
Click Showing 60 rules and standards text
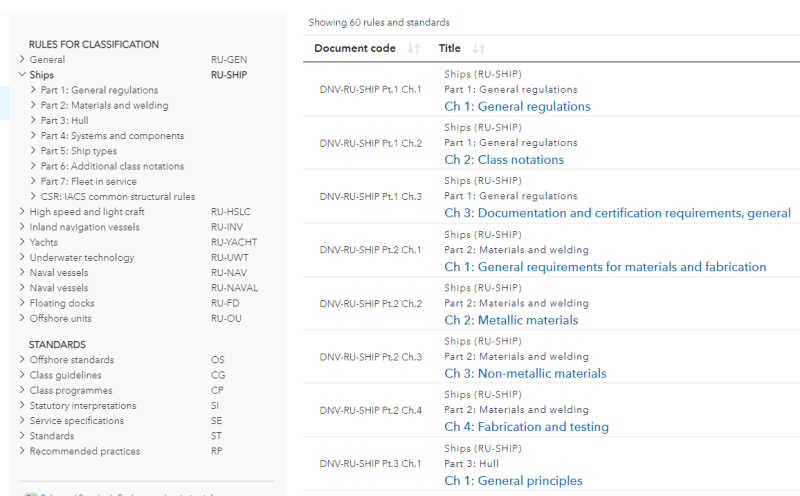pos(379,22)
